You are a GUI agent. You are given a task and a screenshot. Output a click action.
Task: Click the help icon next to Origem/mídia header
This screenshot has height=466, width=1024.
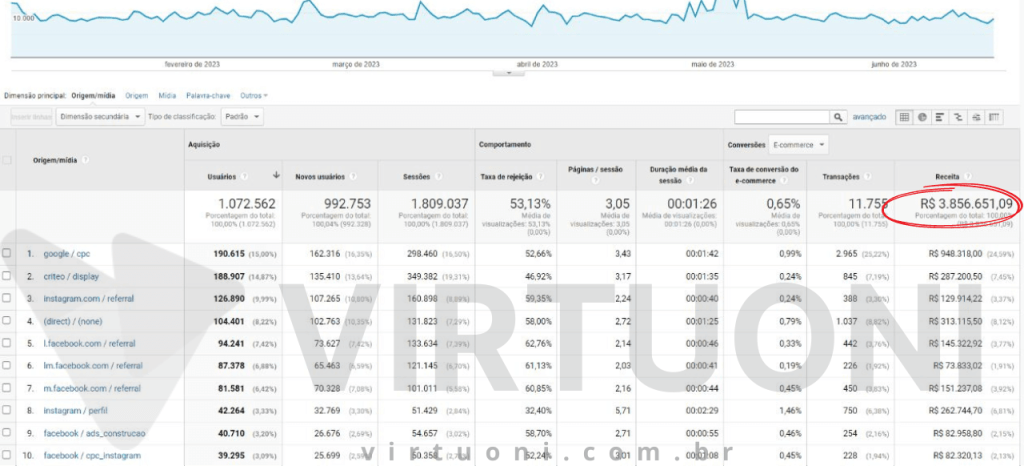tap(87, 160)
